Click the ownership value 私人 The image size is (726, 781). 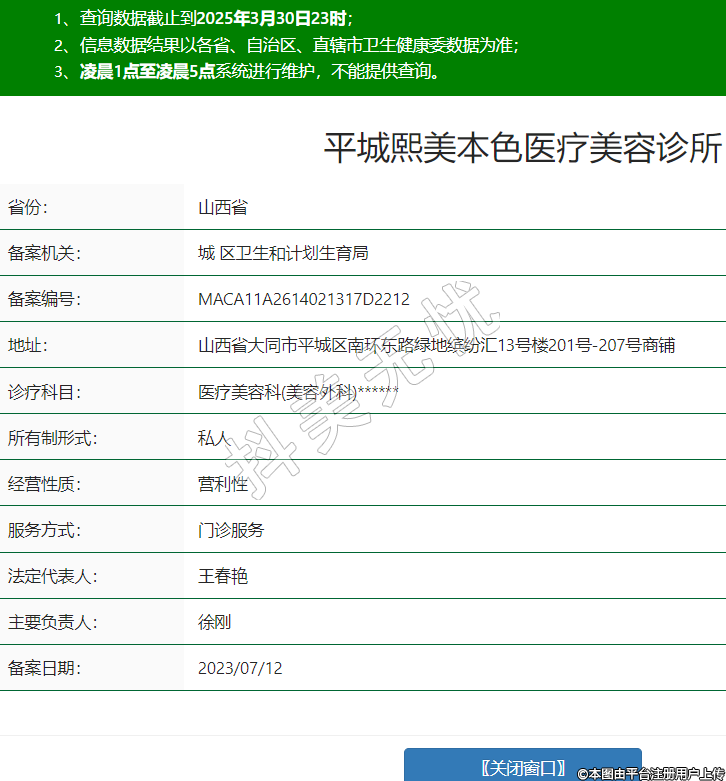(x=215, y=437)
